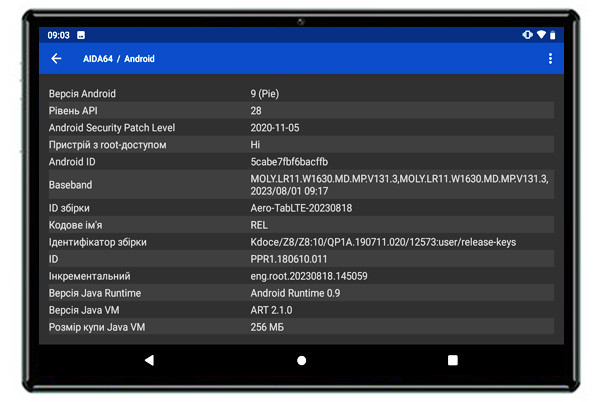Select the 256 МБ heap size value
The height and width of the screenshot is (402, 600).
267,327
